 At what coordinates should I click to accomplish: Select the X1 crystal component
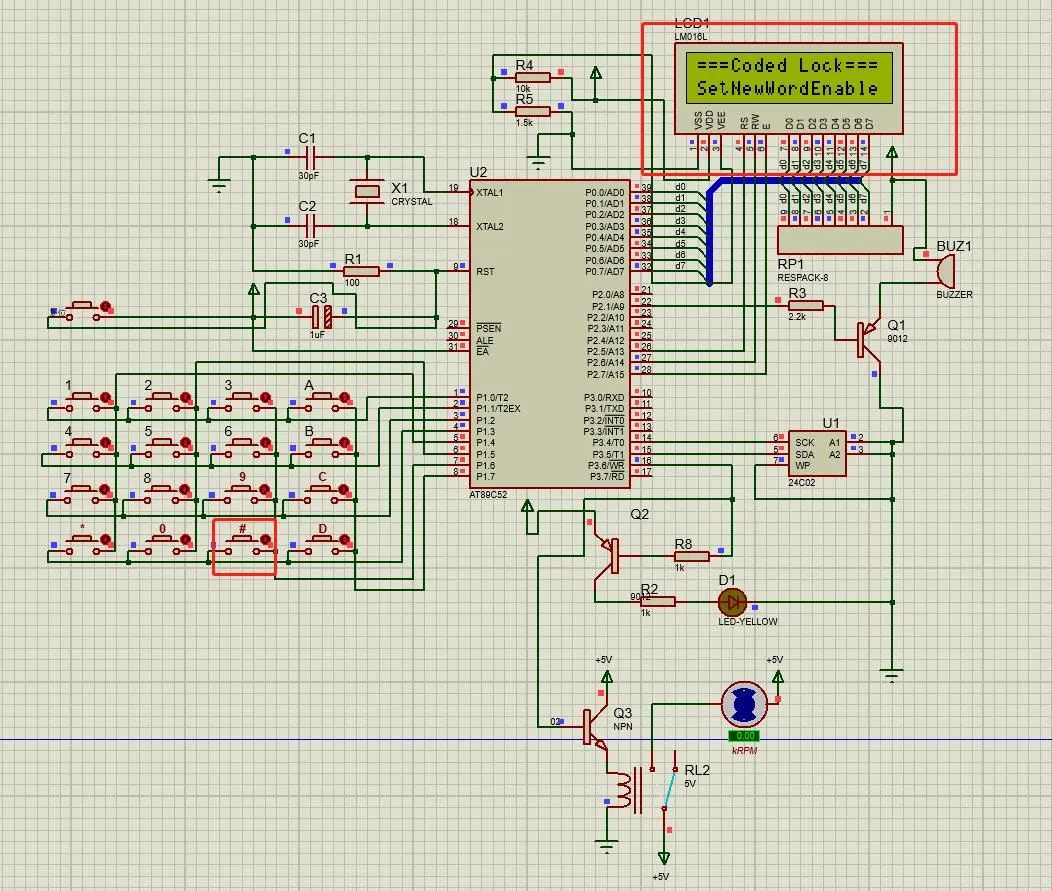point(368,190)
